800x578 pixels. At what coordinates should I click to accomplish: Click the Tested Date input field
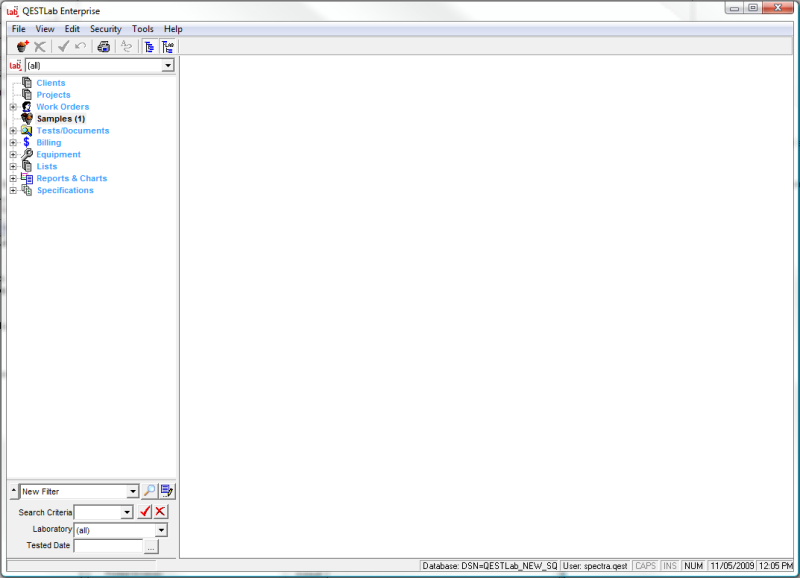coord(110,545)
